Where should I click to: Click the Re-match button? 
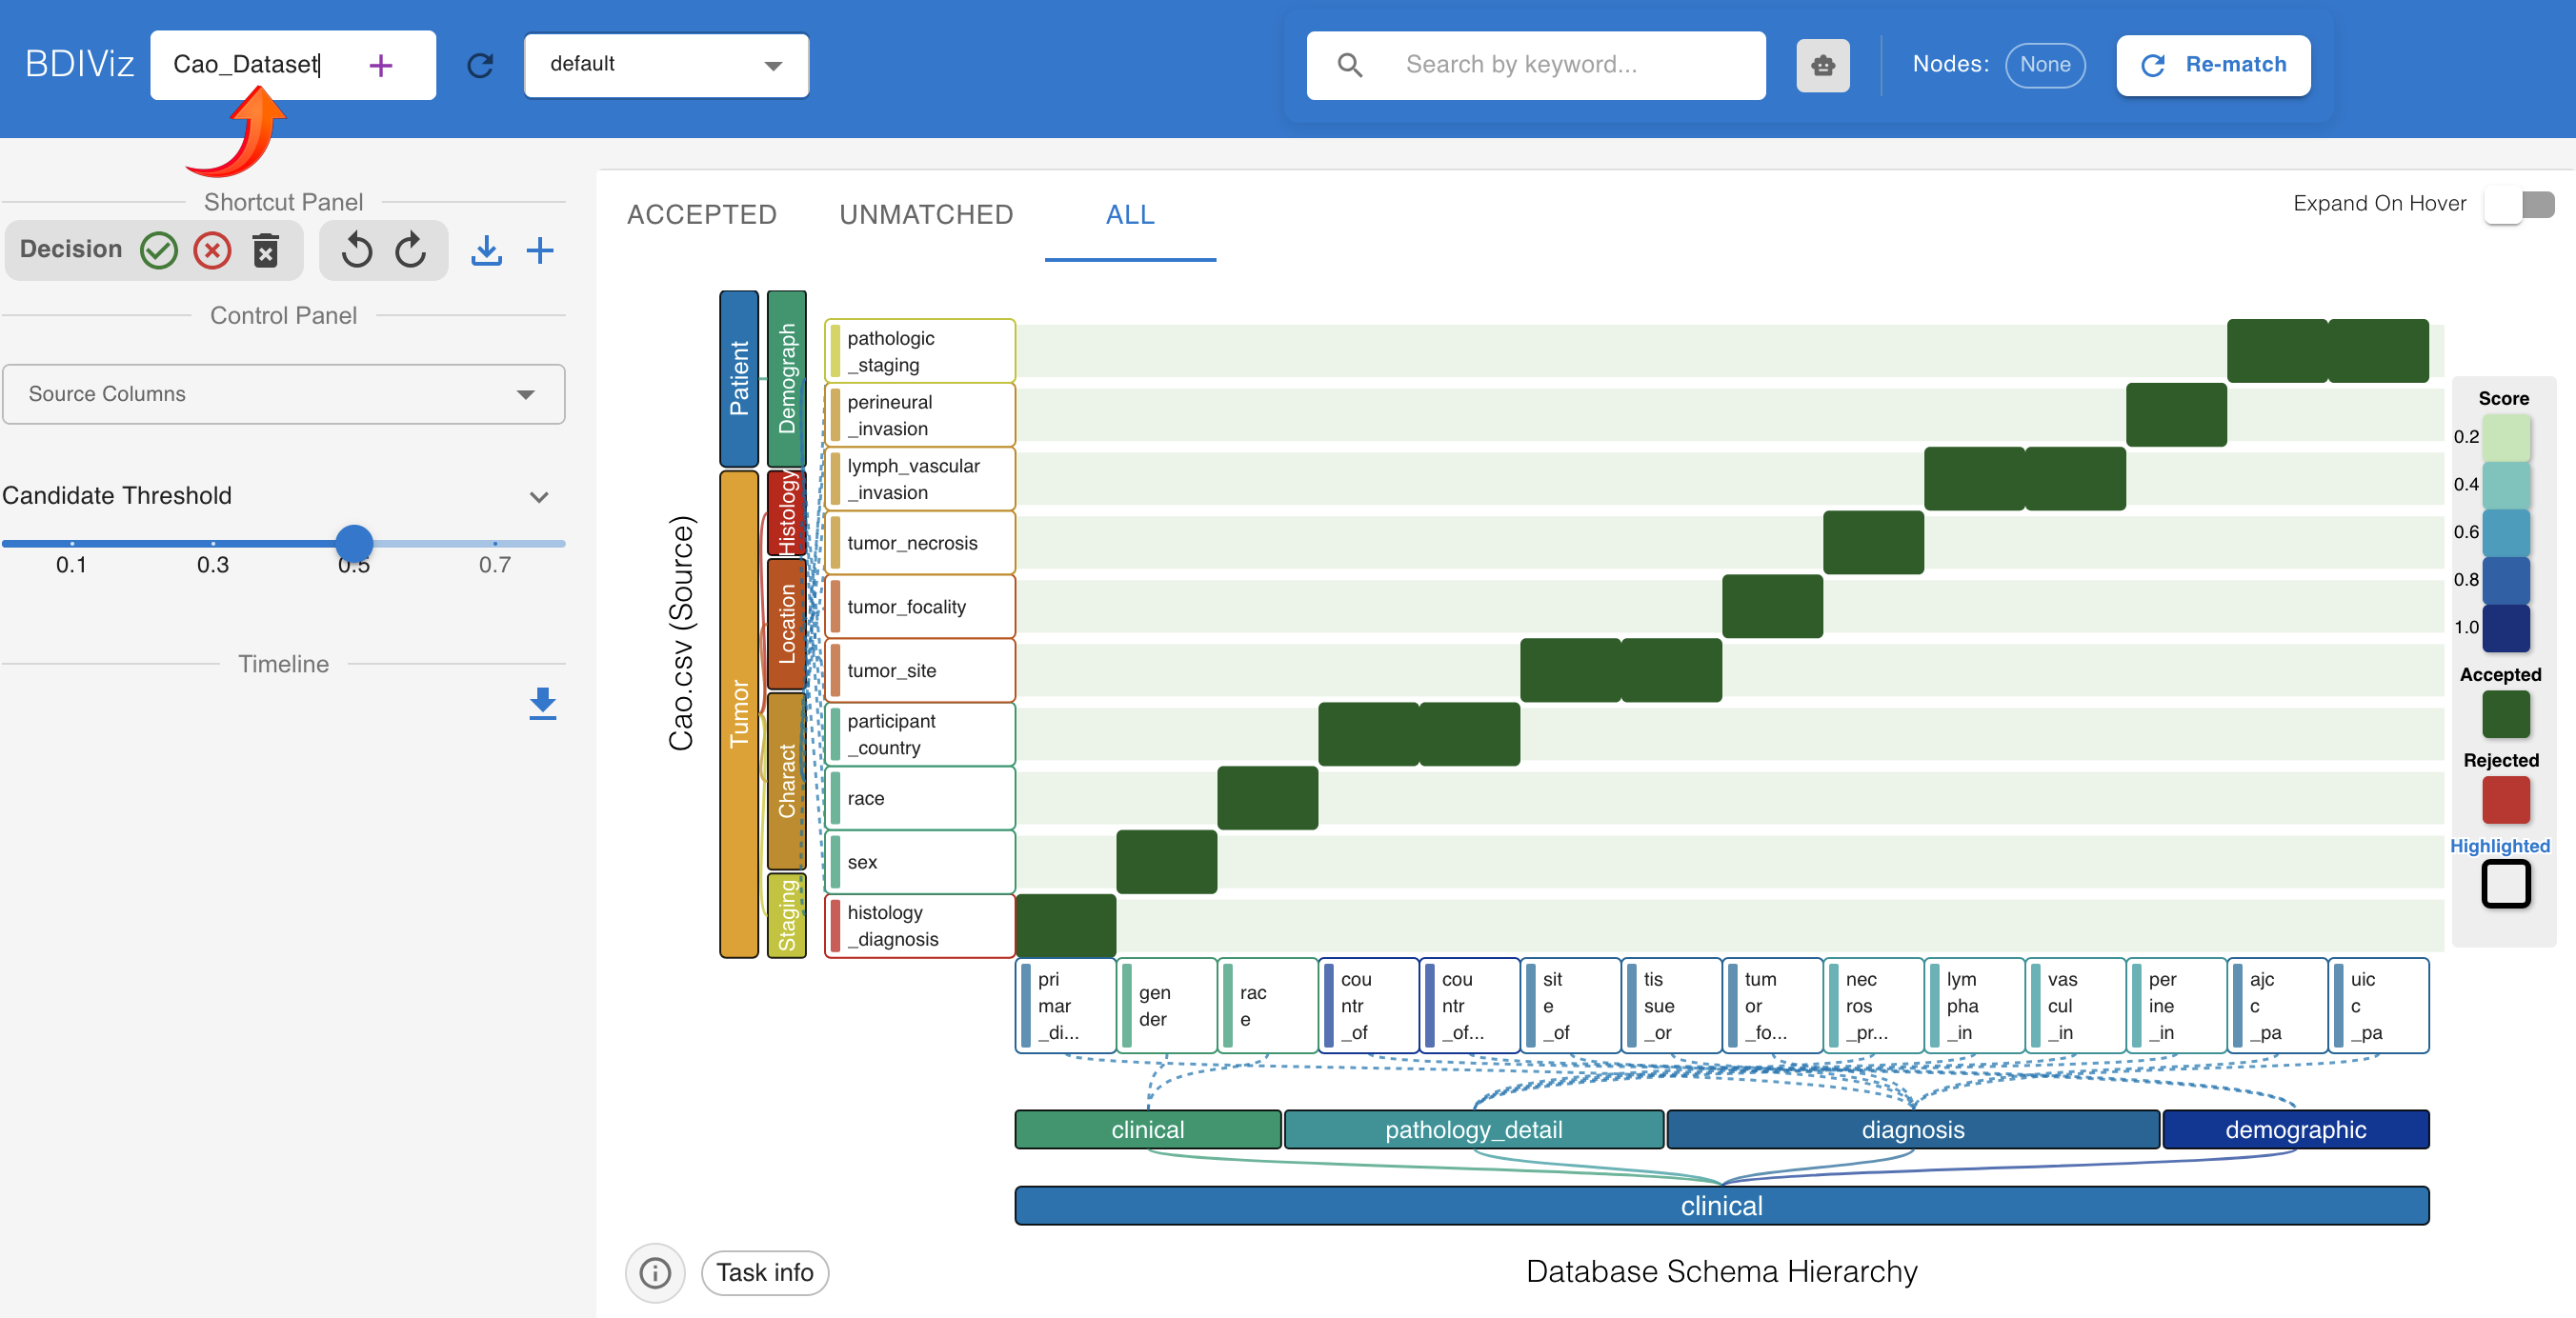(2212, 66)
